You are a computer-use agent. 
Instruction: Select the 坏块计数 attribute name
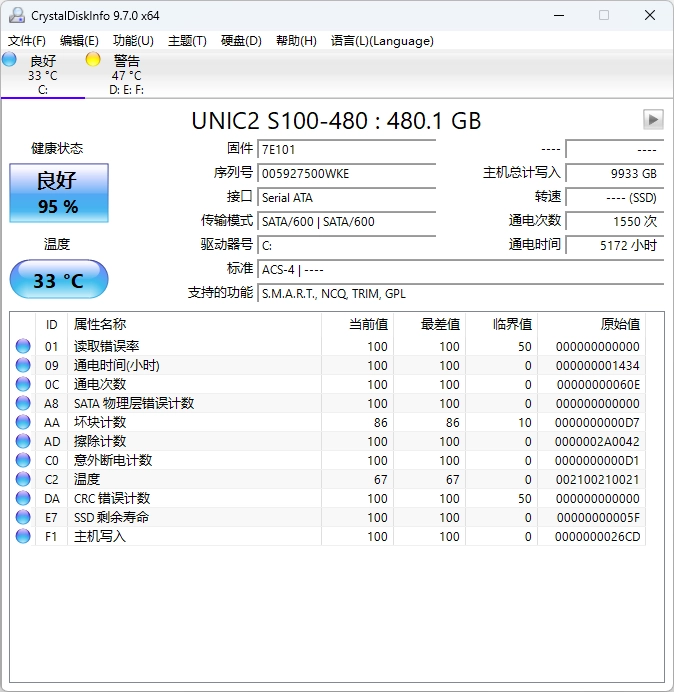point(100,422)
